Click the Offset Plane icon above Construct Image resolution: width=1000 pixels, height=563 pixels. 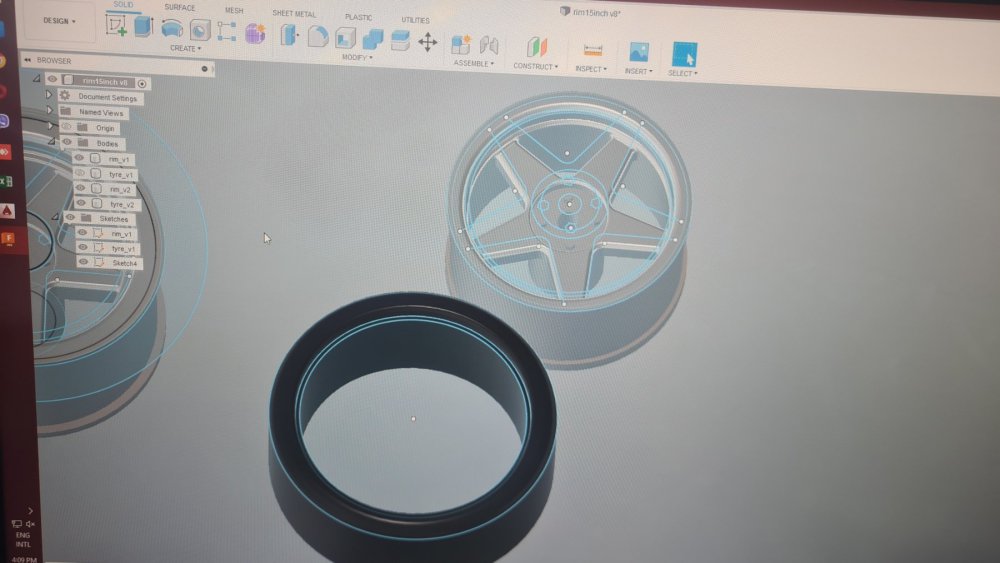coord(537,47)
